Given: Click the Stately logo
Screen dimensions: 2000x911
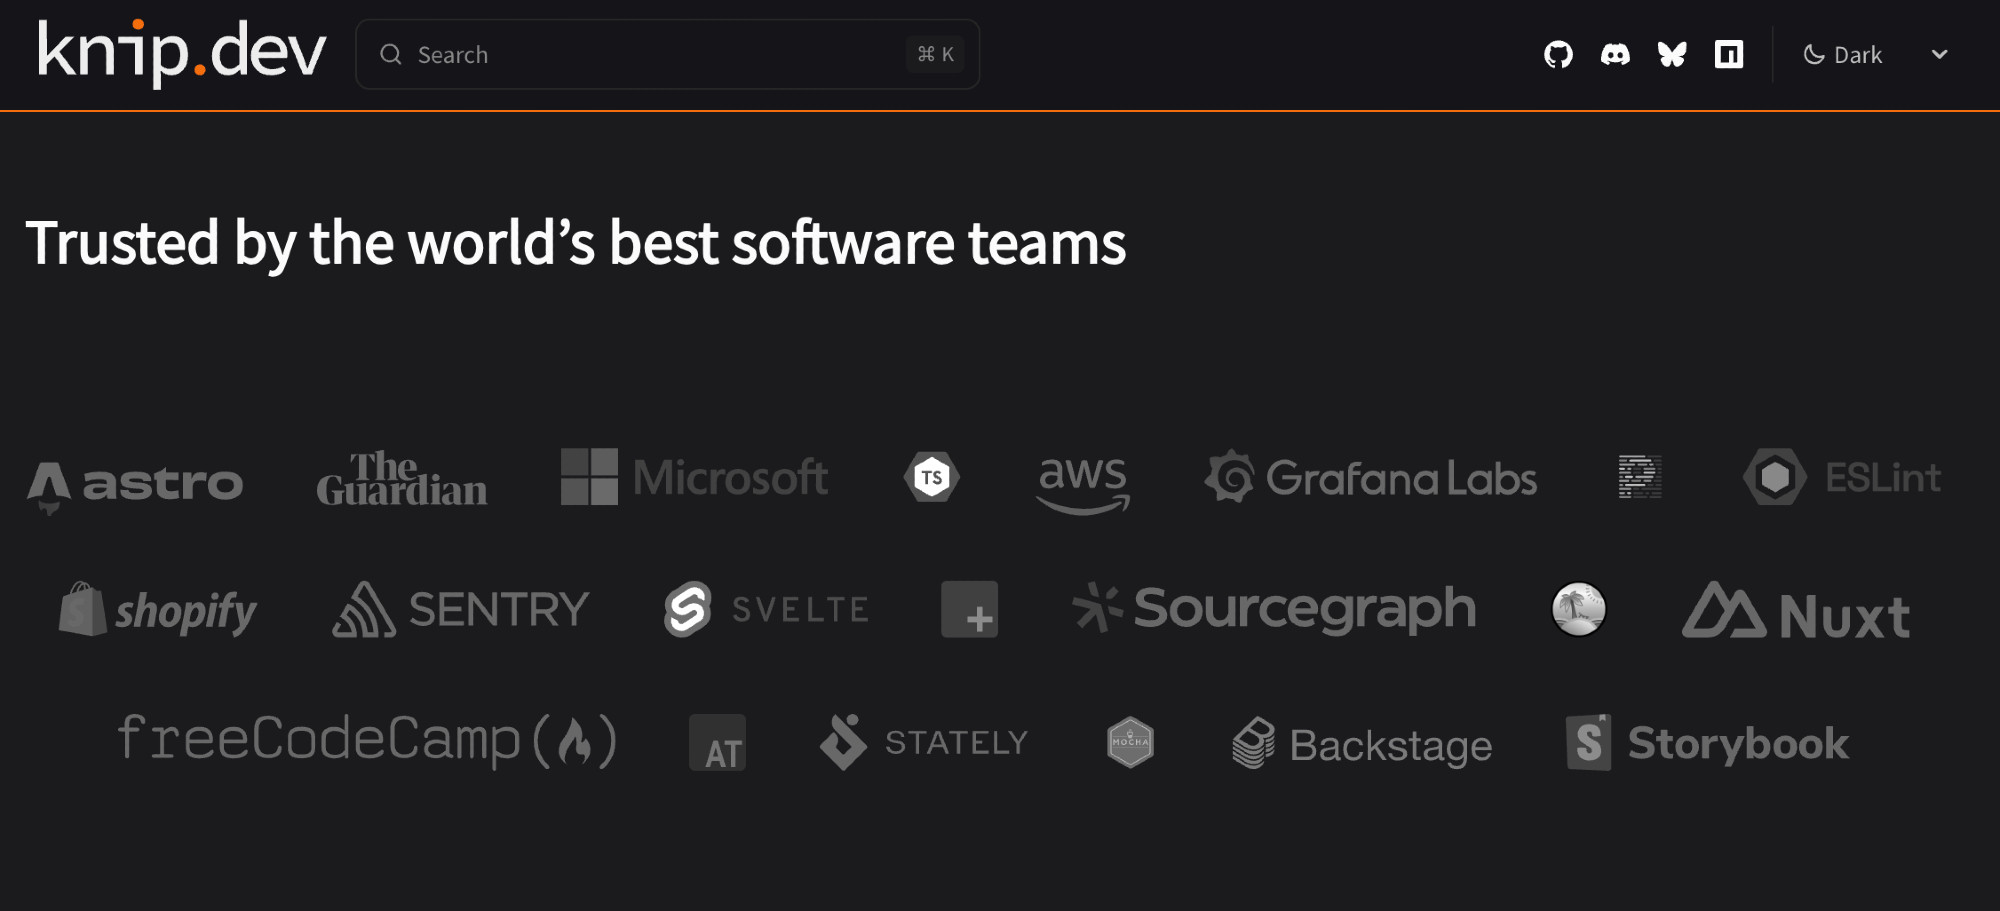Looking at the screenshot, I should 924,742.
